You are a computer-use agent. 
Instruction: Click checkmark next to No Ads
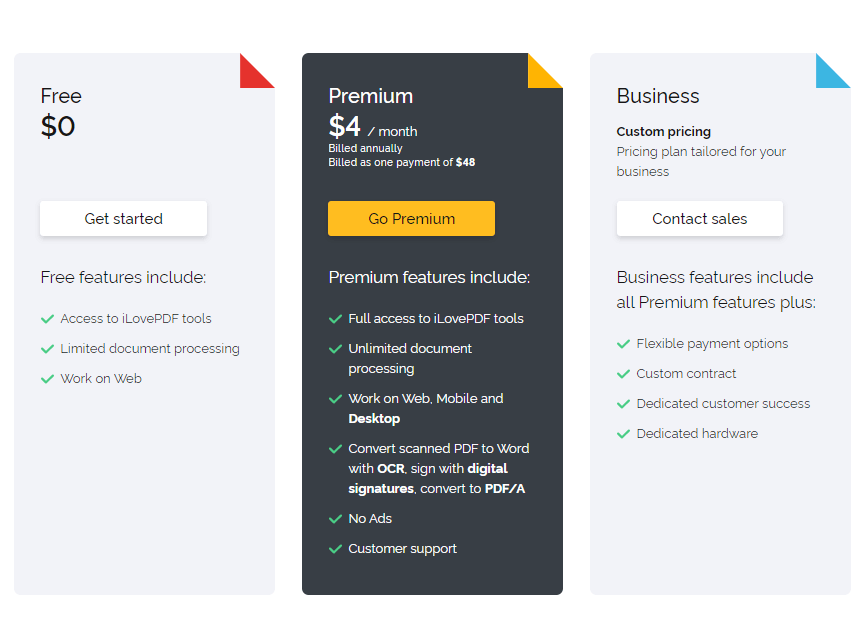point(336,519)
